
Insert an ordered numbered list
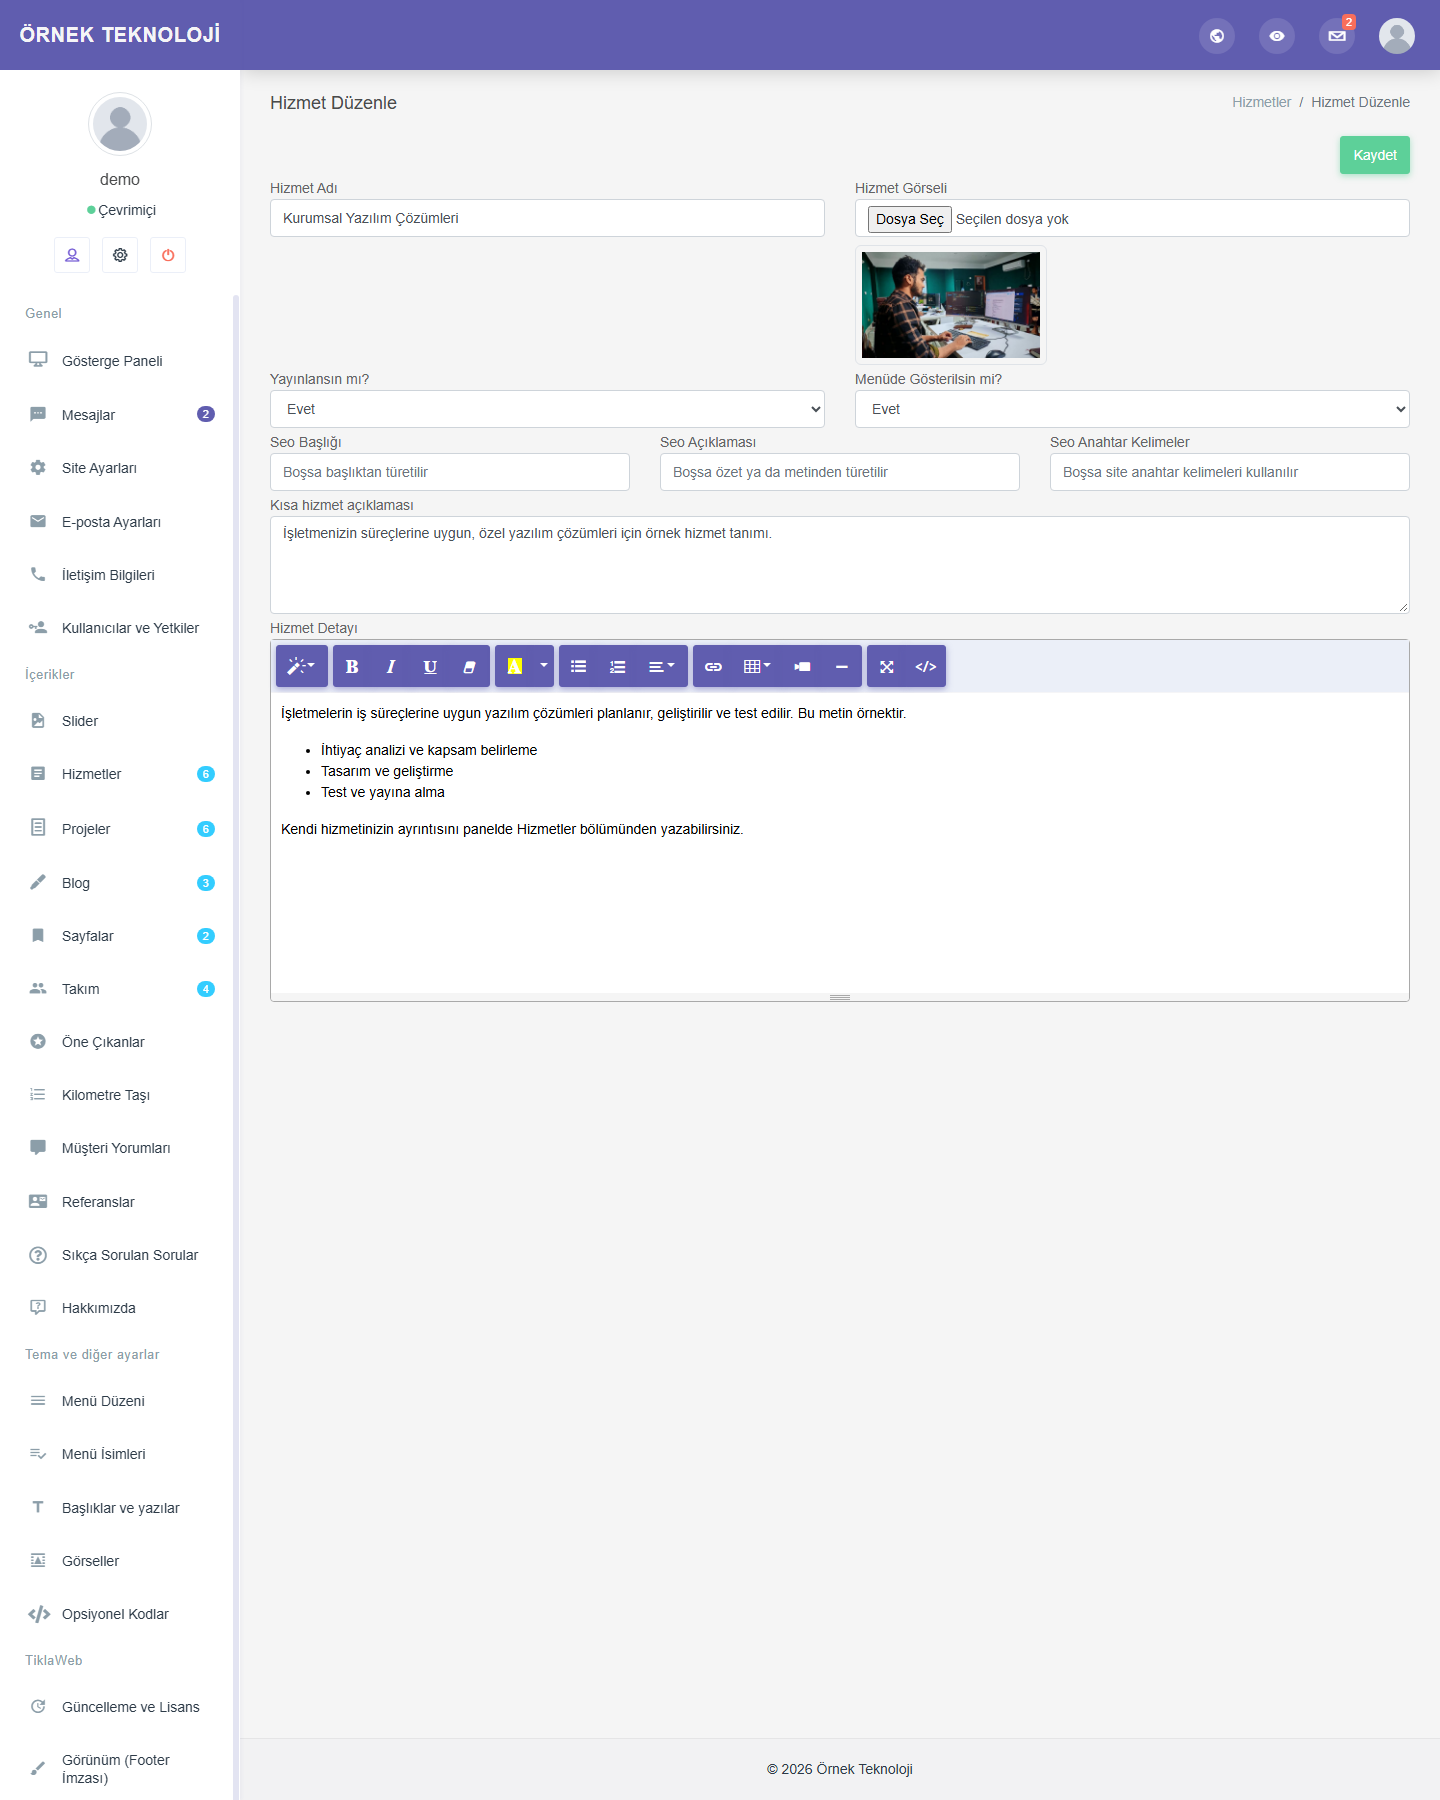617,666
